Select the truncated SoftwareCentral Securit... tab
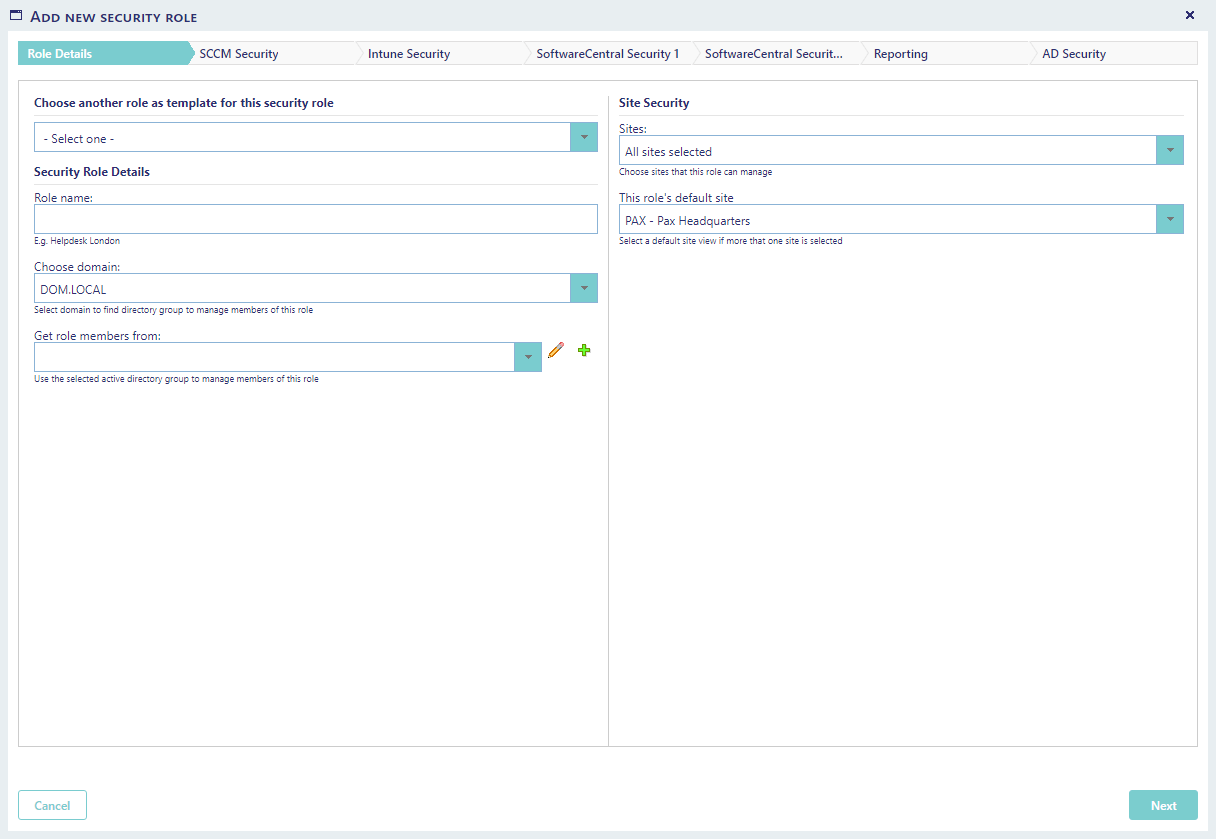 [775, 54]
